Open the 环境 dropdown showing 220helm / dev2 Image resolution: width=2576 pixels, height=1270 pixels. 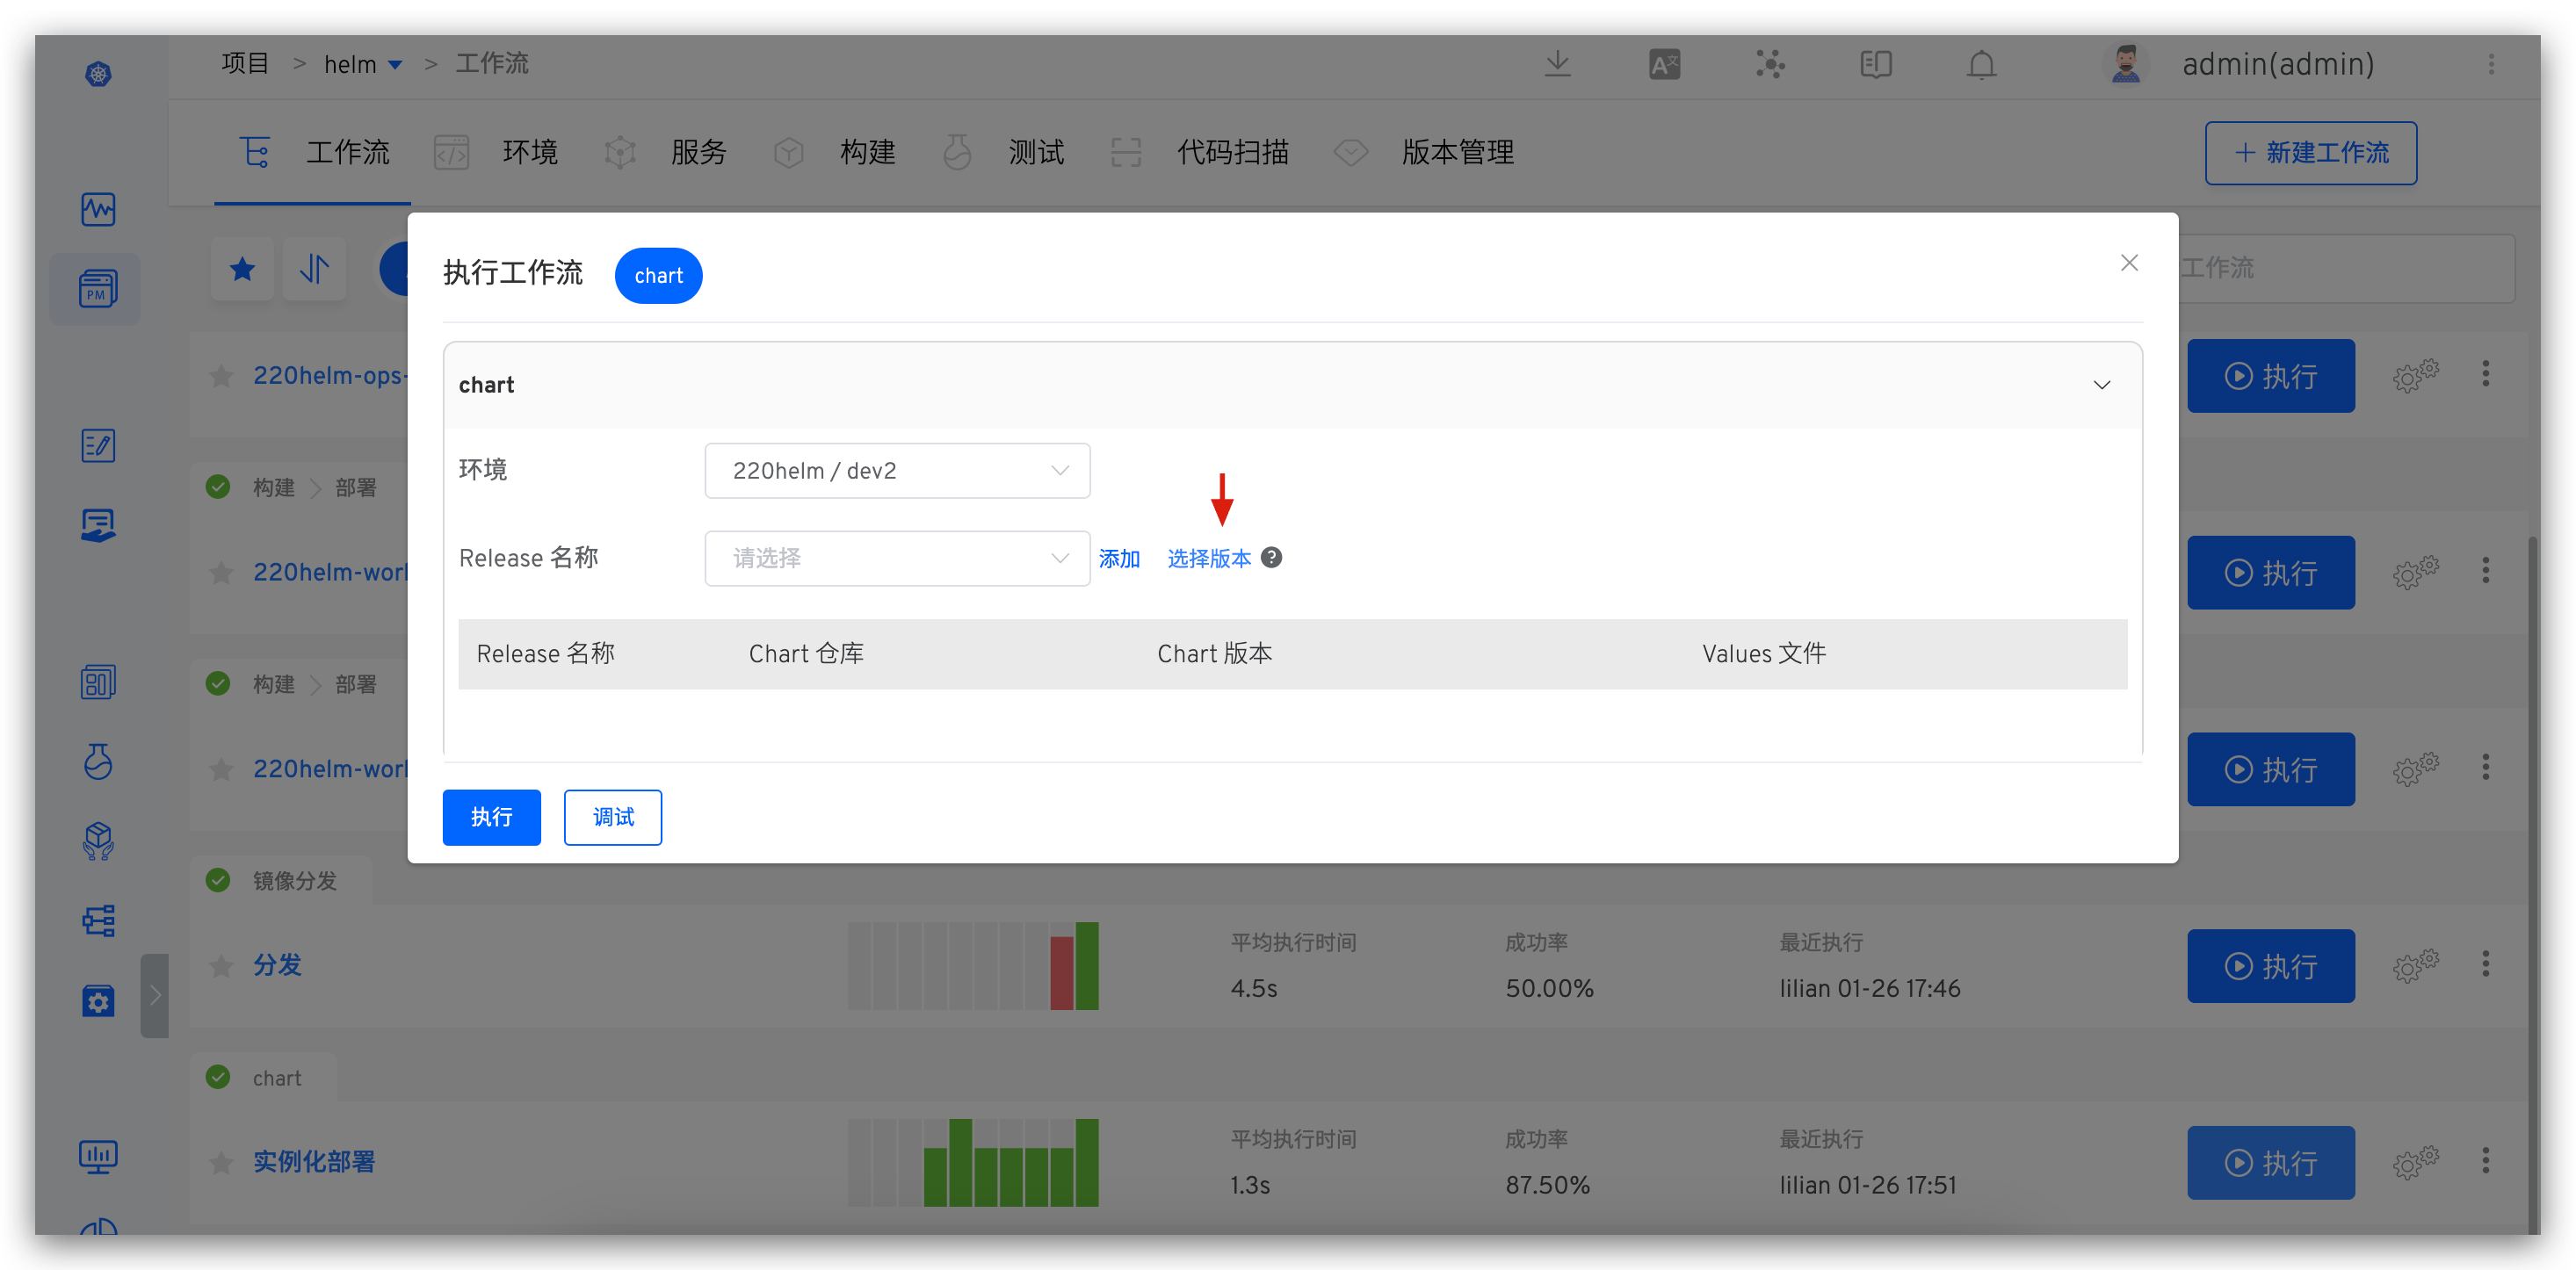coord(896,471)
